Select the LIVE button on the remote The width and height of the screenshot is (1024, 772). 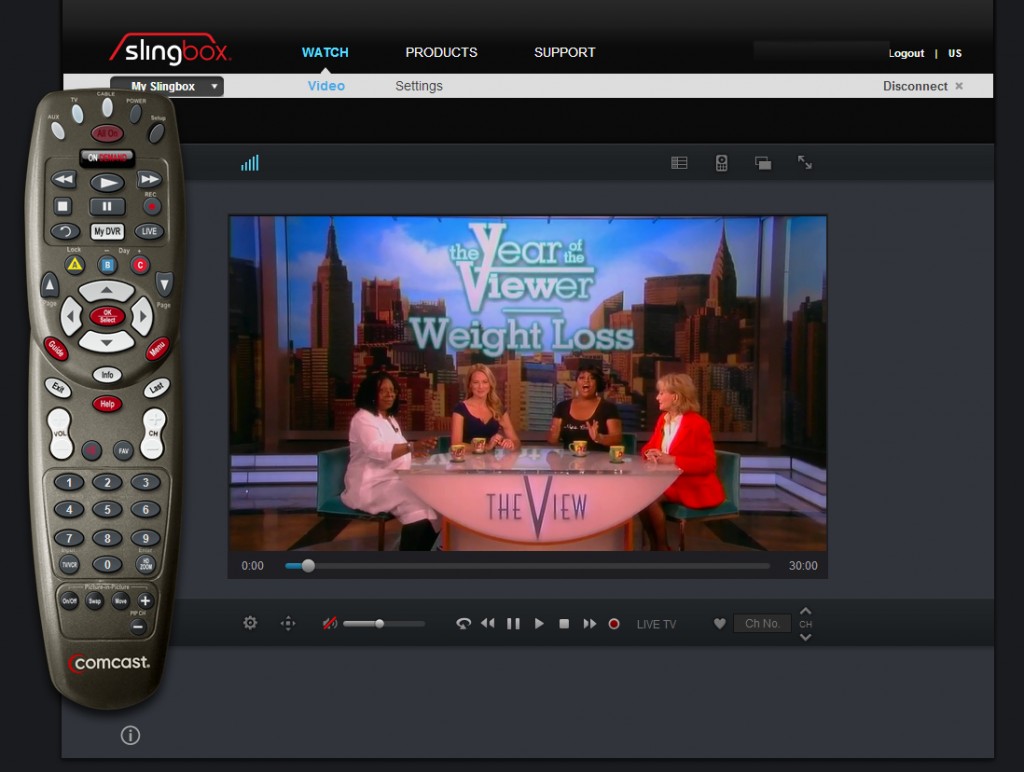tap(149, 231)
